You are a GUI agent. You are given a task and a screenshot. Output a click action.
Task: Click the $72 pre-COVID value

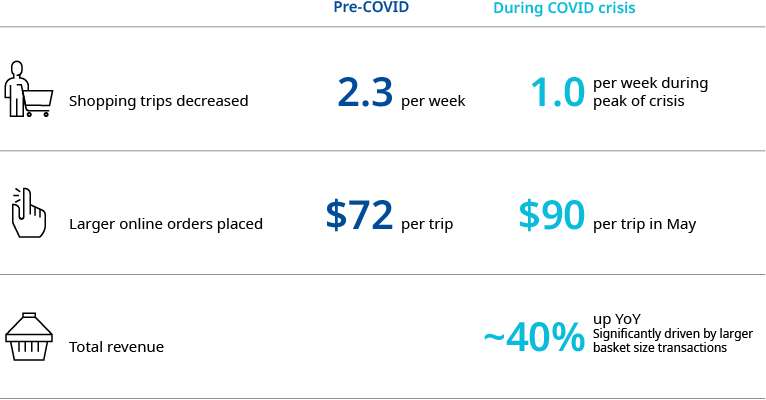[x=359, y=216]
